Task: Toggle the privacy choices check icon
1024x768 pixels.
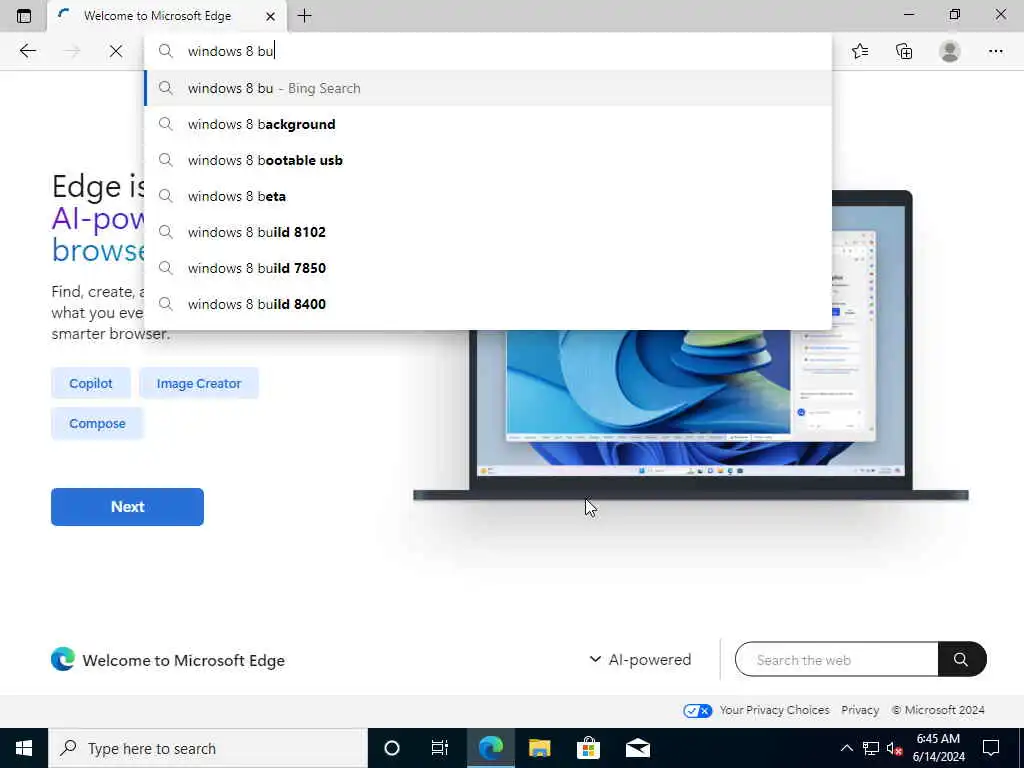Action: 697,711
